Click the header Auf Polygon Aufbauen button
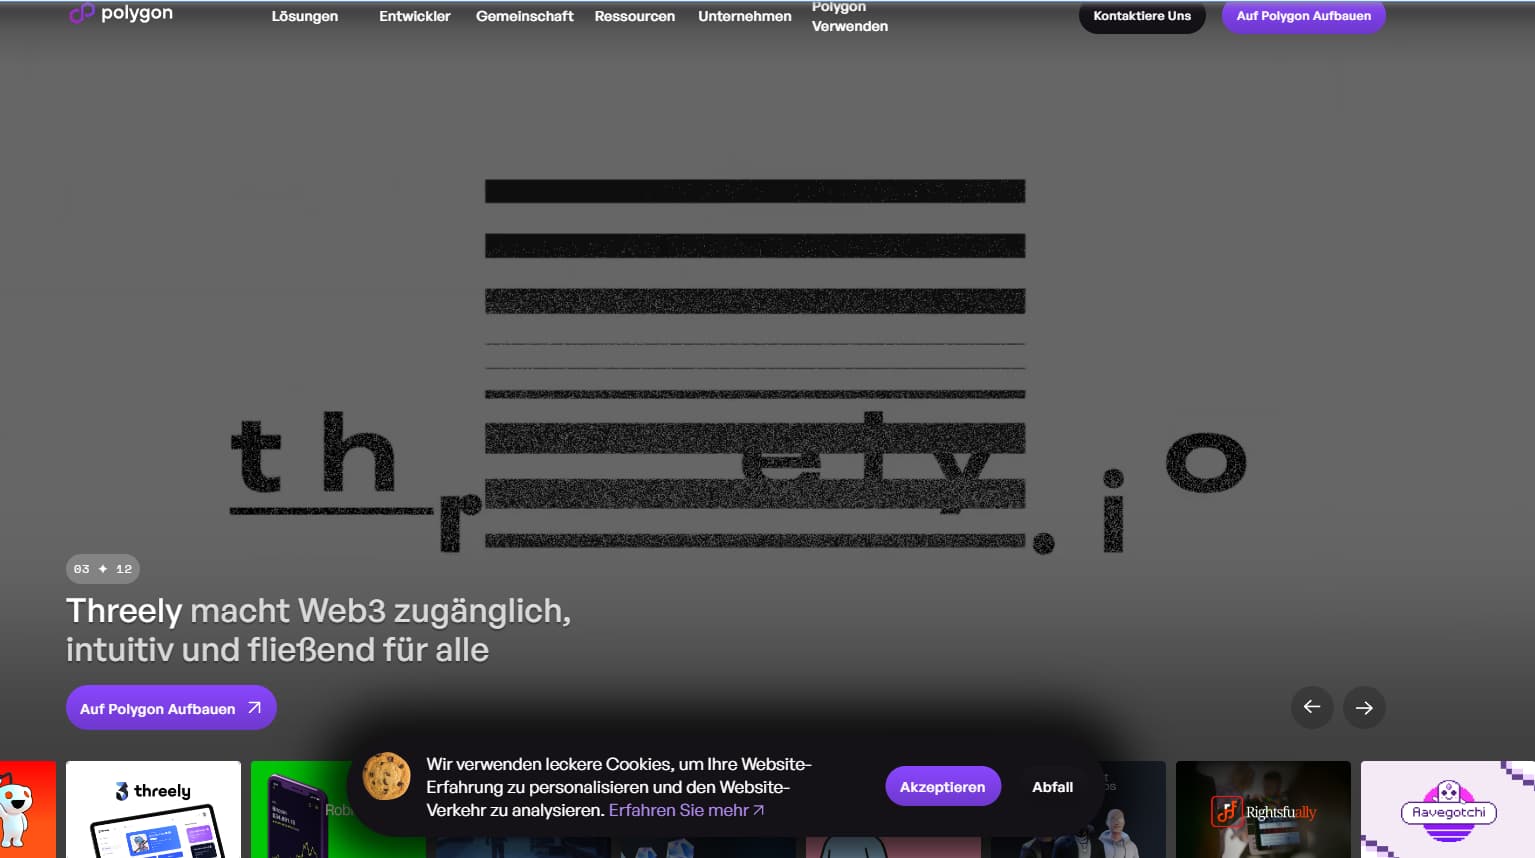Screen dimensions: 1535x858 1304,16
